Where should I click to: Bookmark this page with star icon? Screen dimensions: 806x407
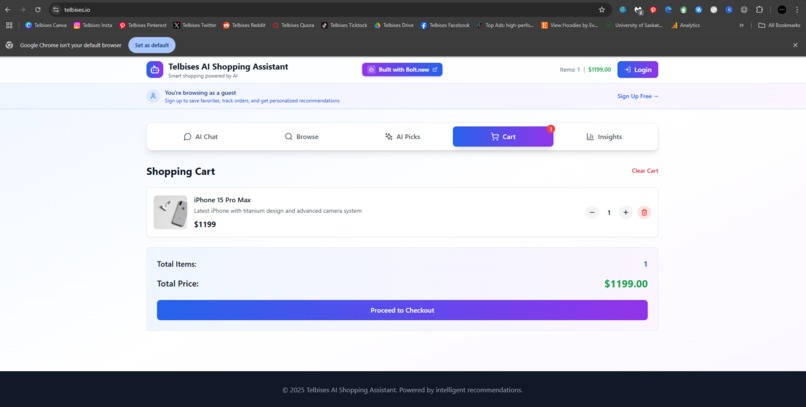click(601, 10)
